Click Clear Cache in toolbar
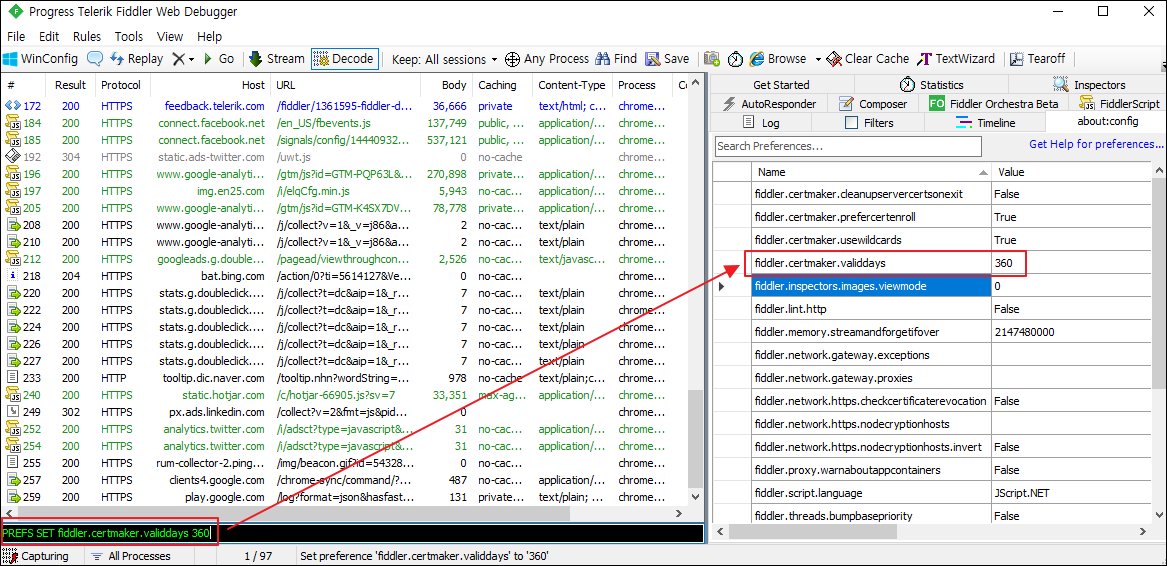Image resolution: width=1167 pixels, height=566 pixels. tap(868, 59)
